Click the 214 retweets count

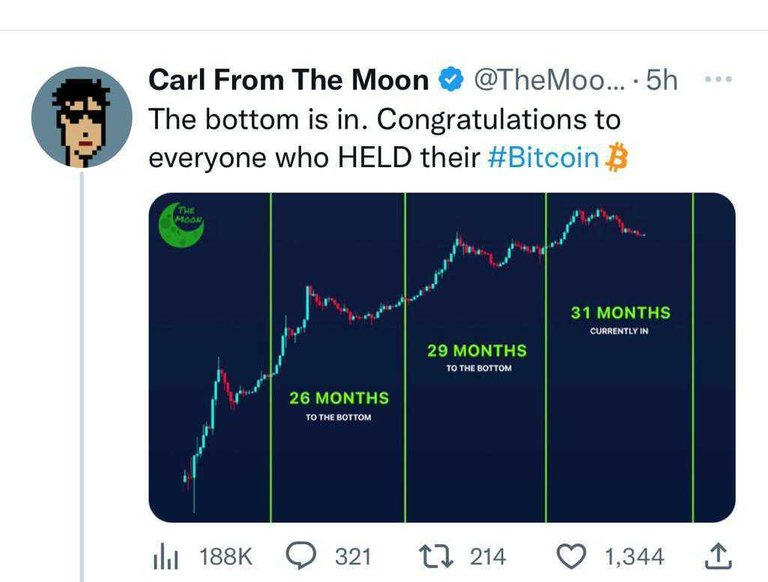tap(487, 556)
